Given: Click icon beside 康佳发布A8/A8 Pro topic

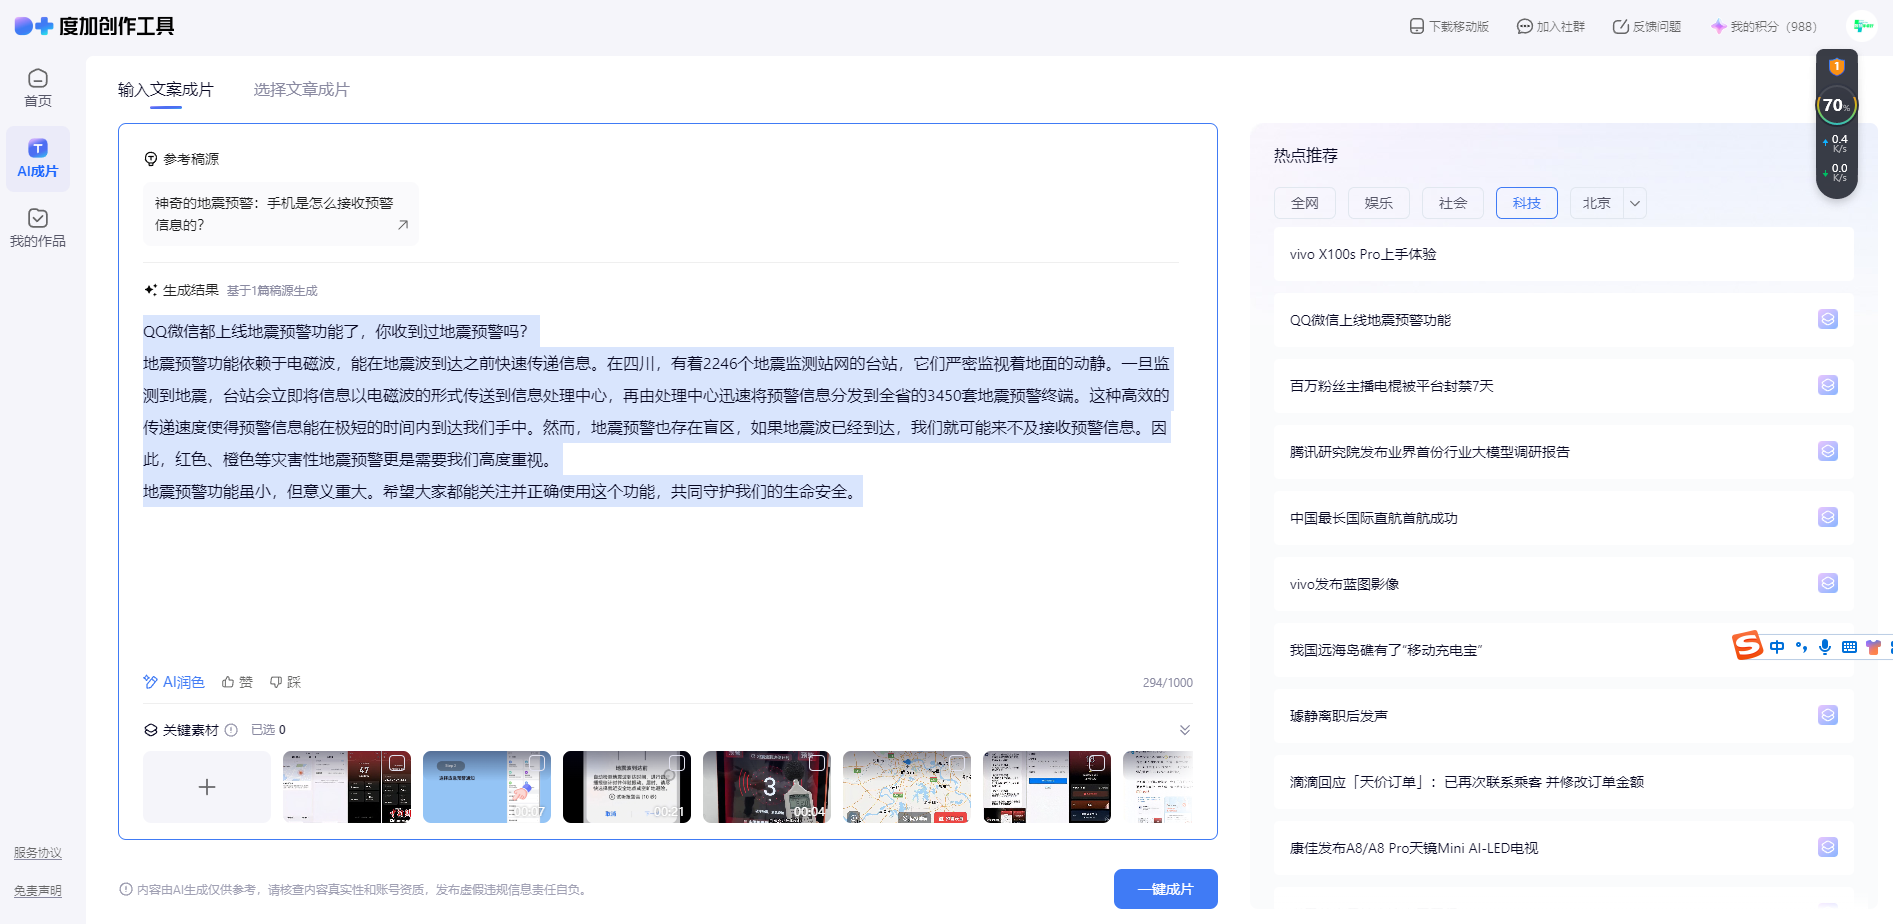Looking at the screenshot, I should click(1828, 847).
